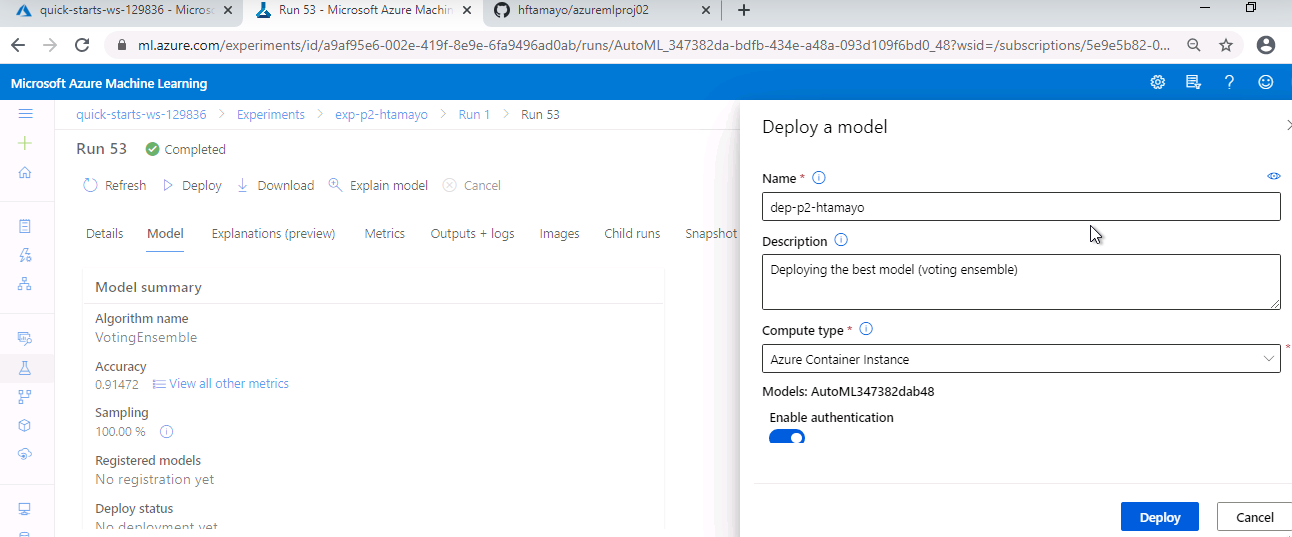The image size is (1292, 537).
Task: Go to Home in the sidebar
Action: point(25,172)
